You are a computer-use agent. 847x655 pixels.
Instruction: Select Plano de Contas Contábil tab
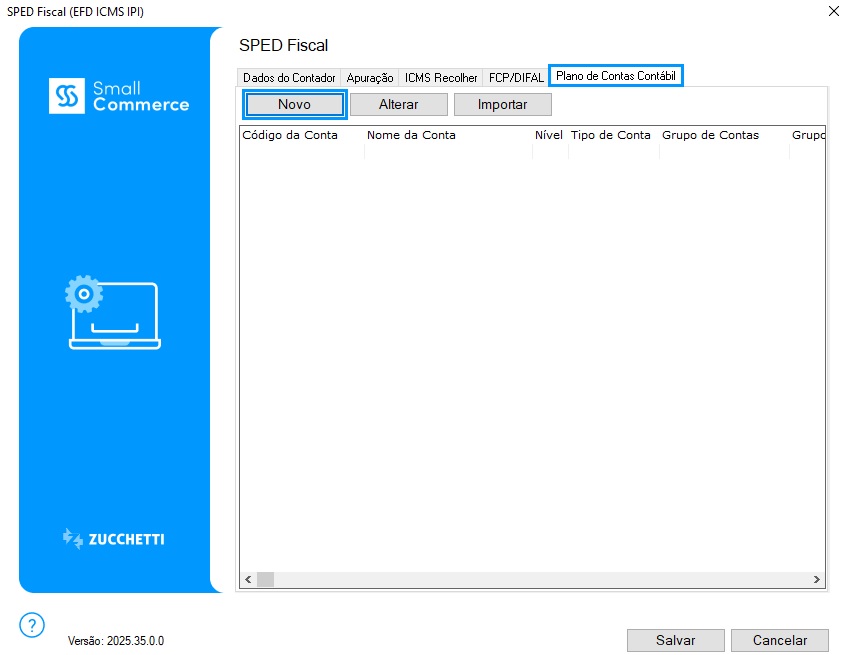[x=616, y=76]
